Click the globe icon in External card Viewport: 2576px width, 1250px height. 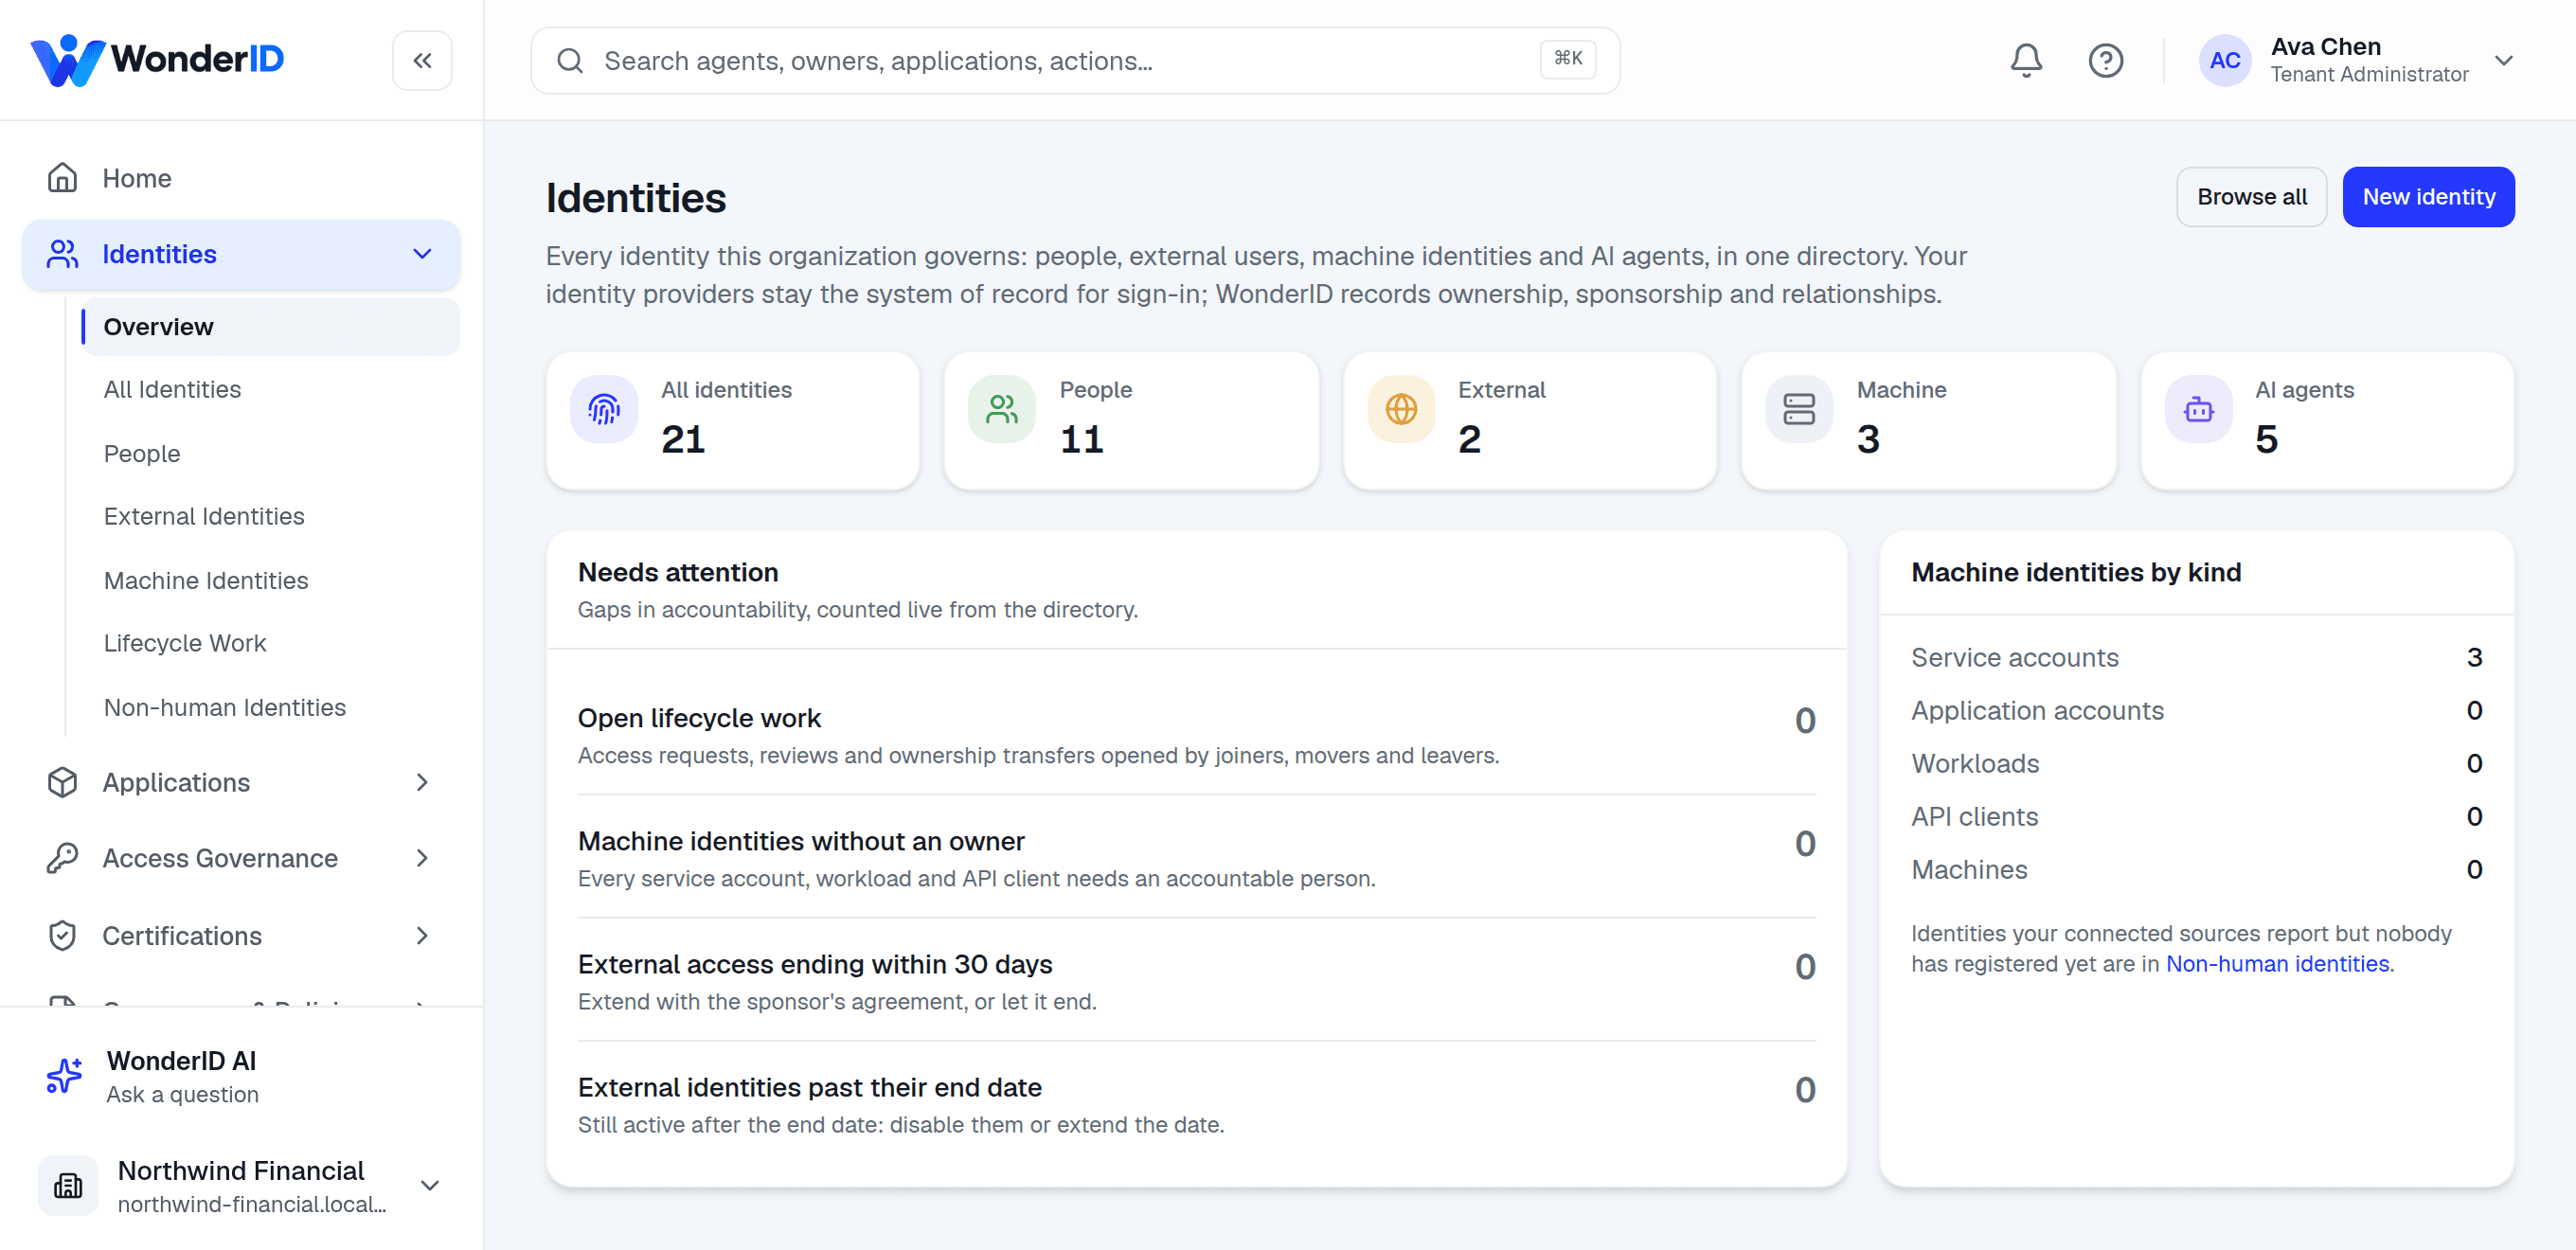[x=1401, y=408]
